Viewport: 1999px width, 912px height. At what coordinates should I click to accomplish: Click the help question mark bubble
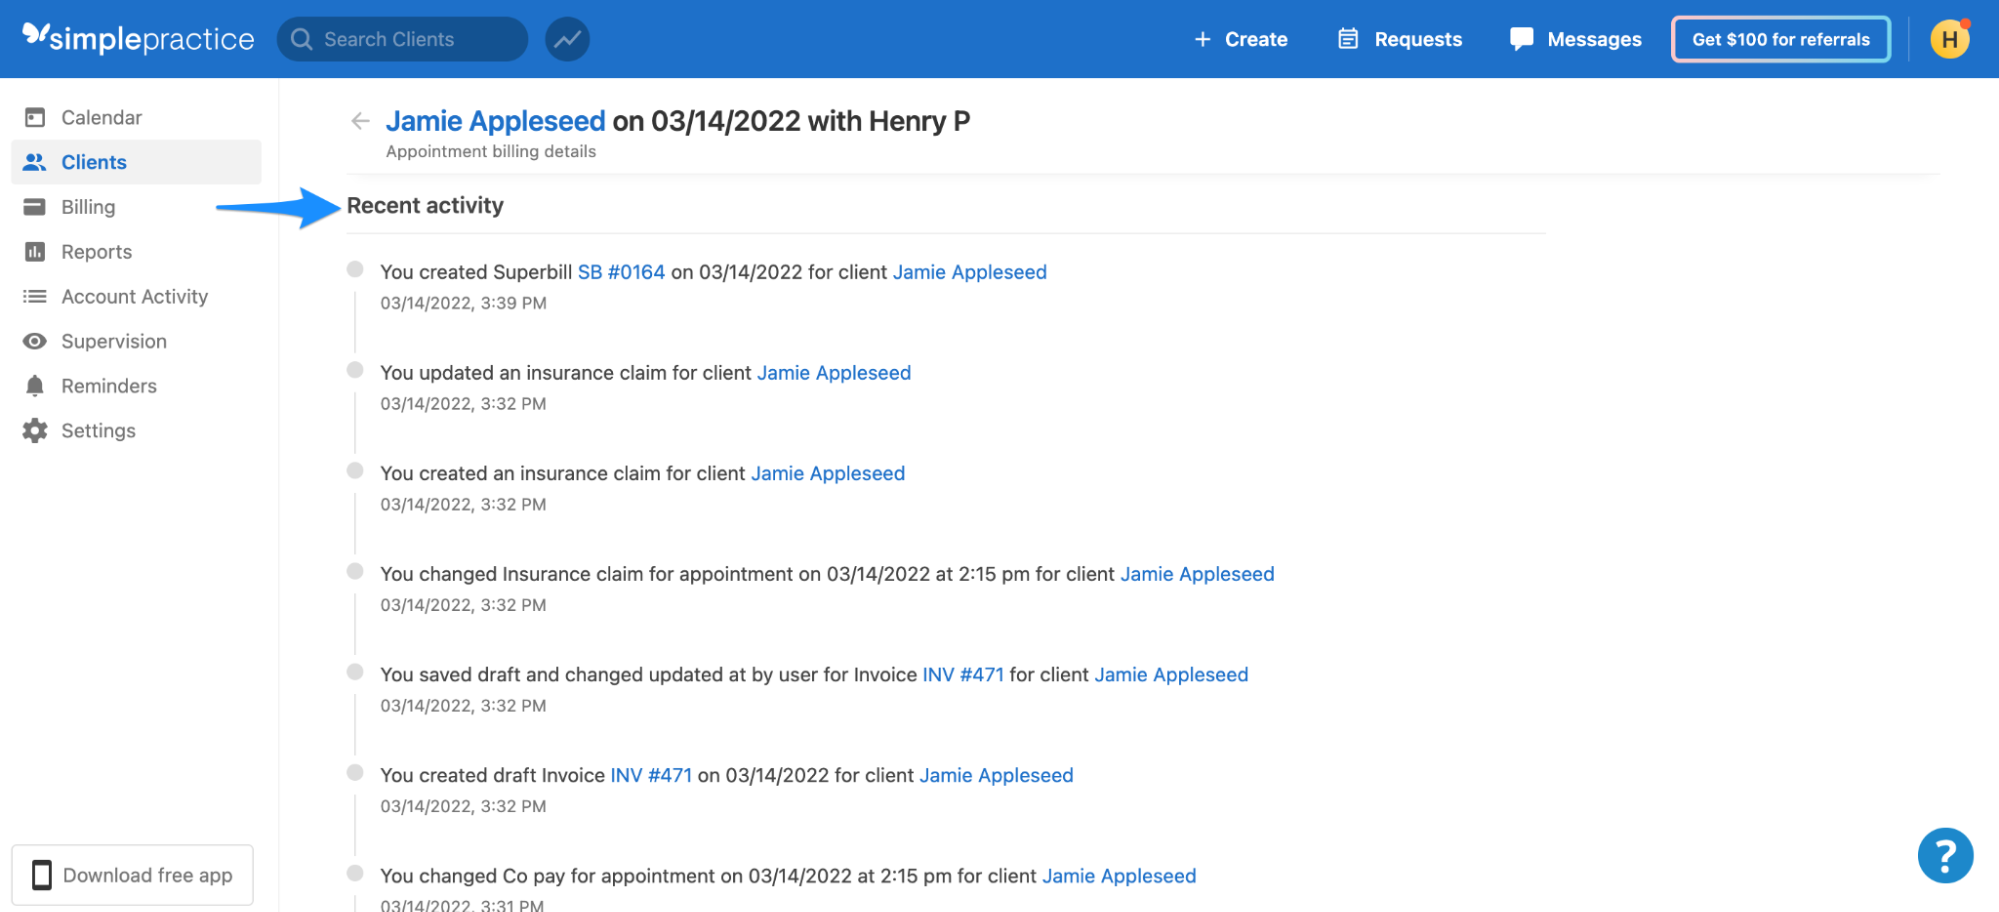point(1944,855)
